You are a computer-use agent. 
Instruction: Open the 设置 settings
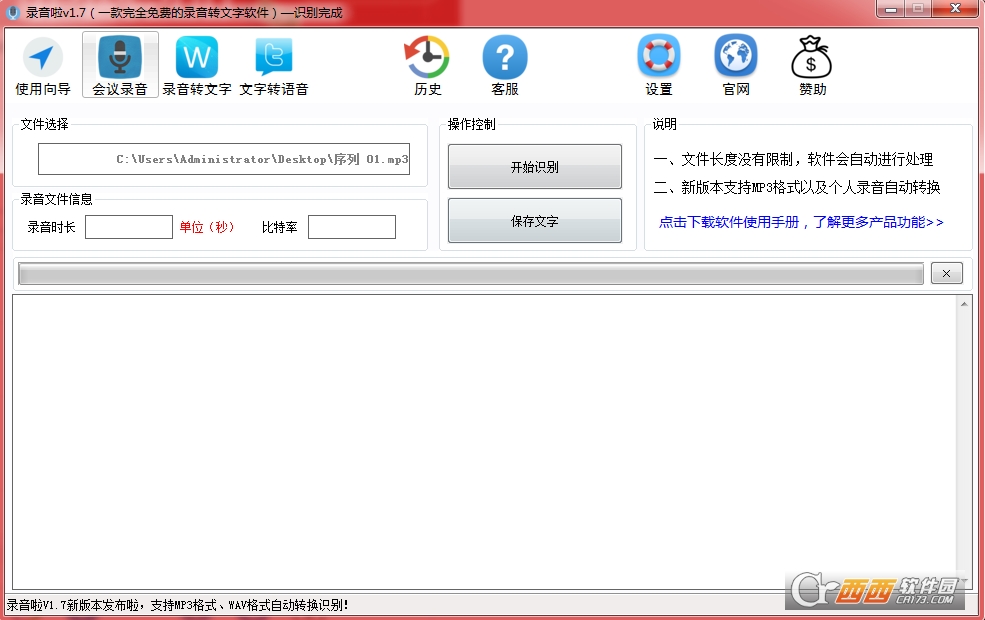pyautogui.click(x=659, y=66)
